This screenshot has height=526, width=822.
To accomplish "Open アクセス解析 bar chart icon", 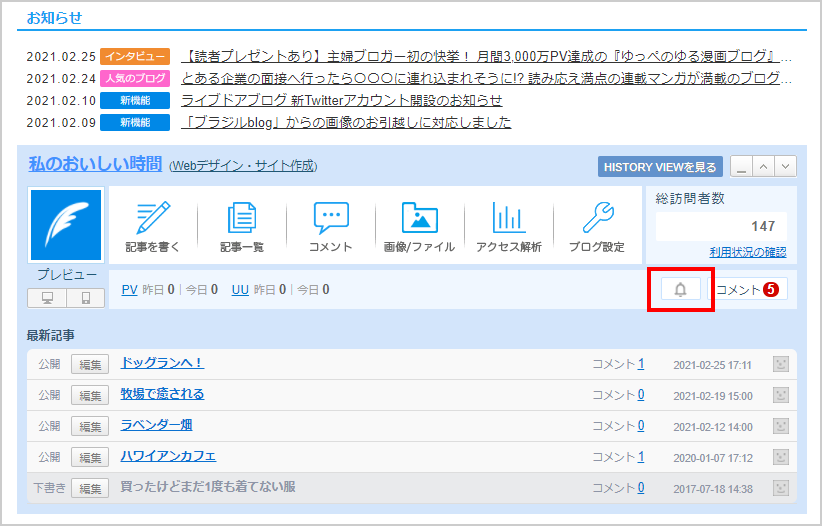I will 509,217.
